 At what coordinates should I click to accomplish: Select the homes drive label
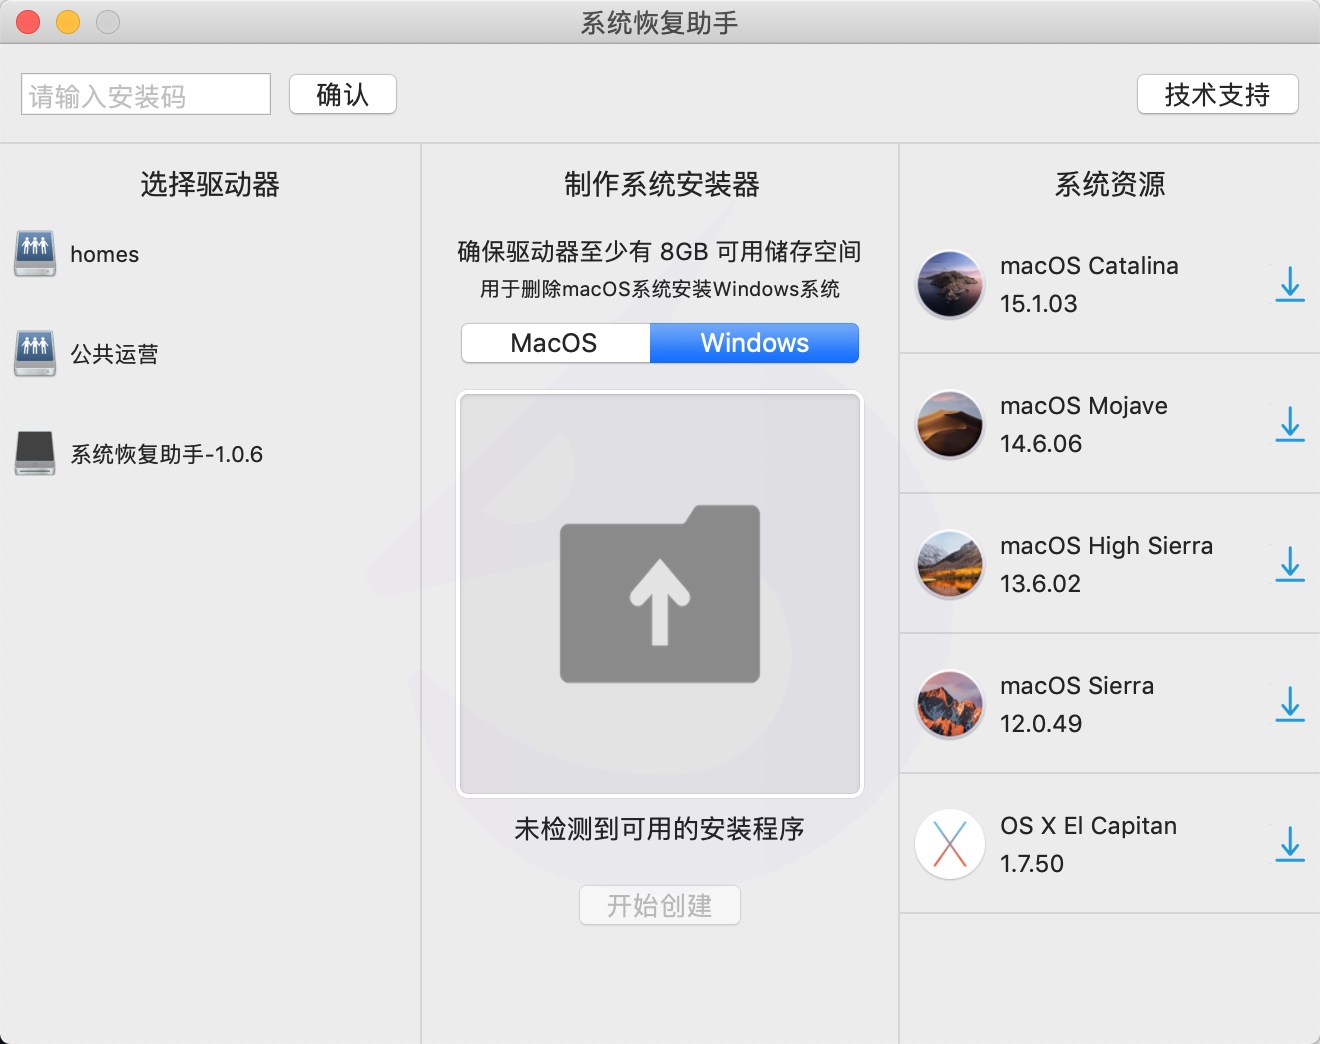(x=104, y=254)
